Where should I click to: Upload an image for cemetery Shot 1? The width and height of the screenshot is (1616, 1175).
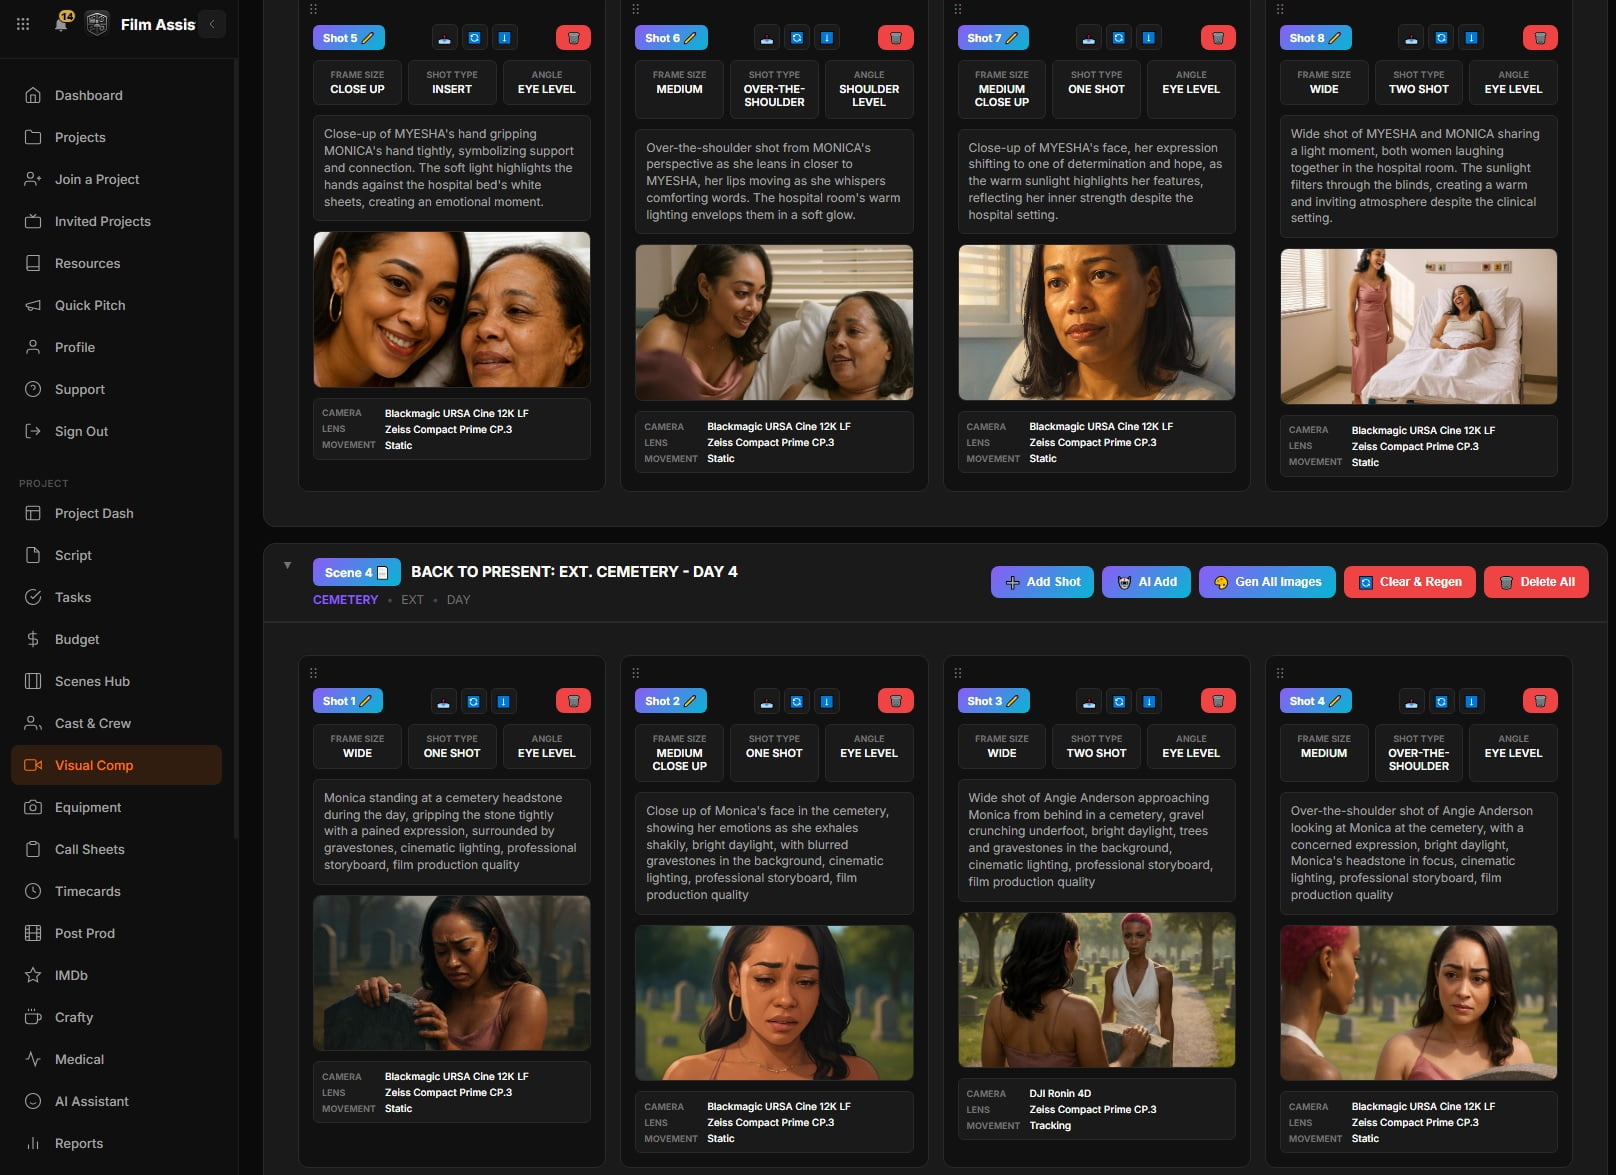444,702
